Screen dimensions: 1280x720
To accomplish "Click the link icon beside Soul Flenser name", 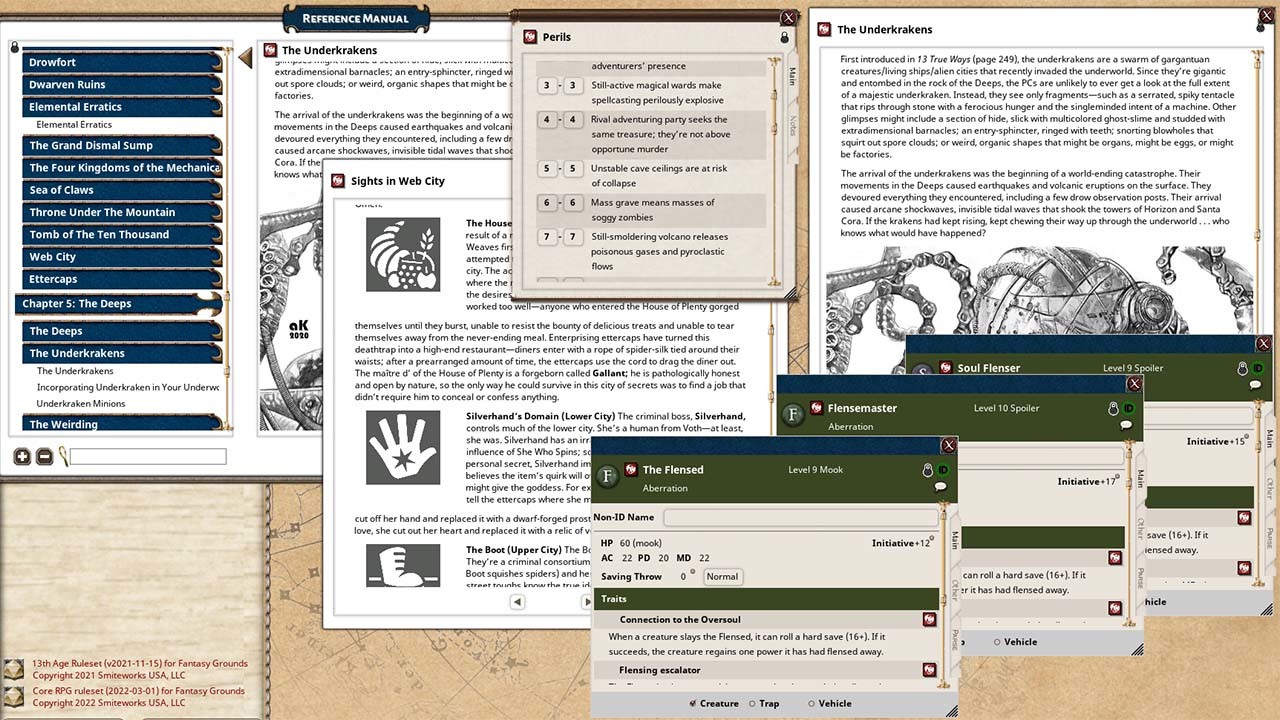I will coord(945,368).
